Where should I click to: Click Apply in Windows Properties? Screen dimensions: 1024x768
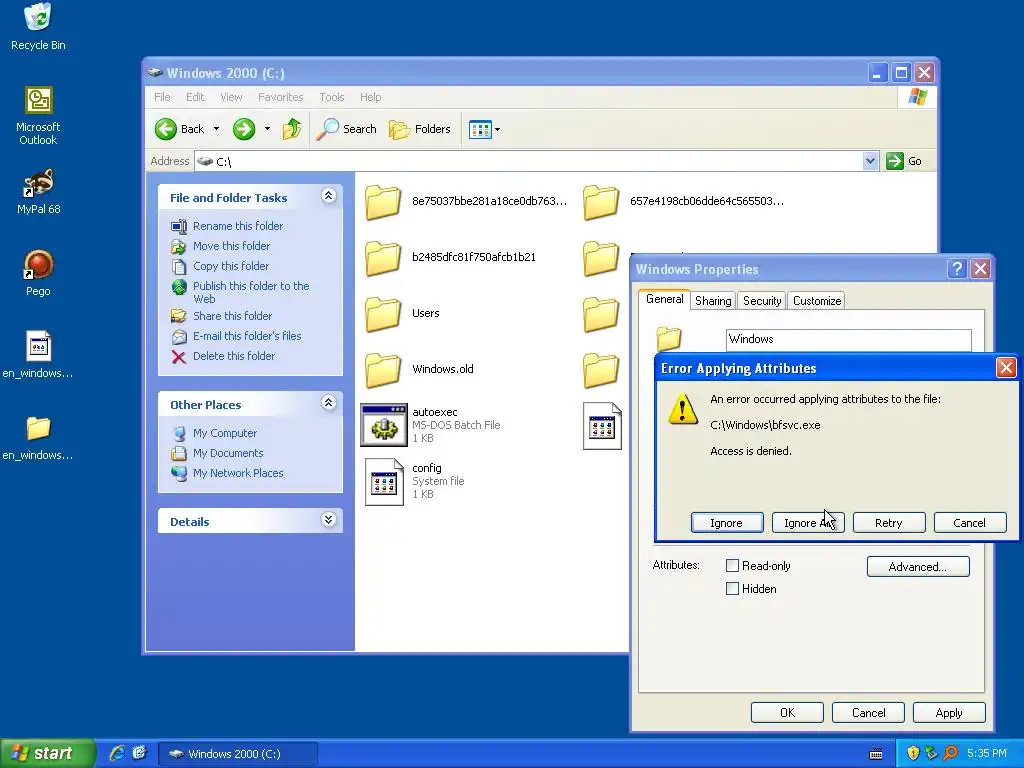(x=949, y=712)
